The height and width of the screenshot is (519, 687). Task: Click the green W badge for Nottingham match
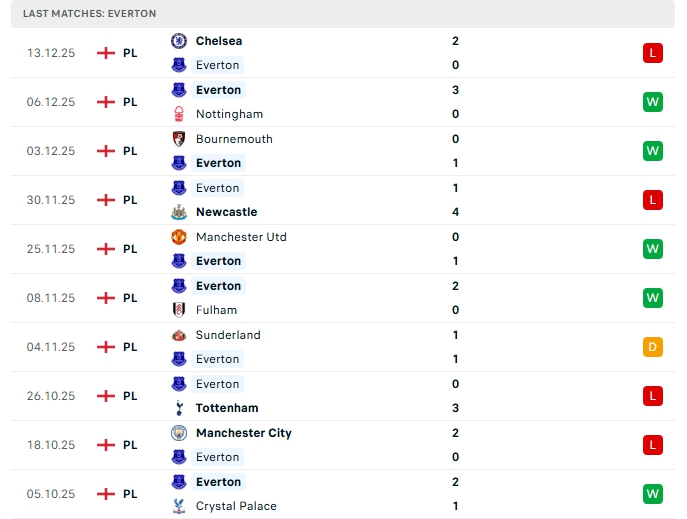[x=653, y=102]
